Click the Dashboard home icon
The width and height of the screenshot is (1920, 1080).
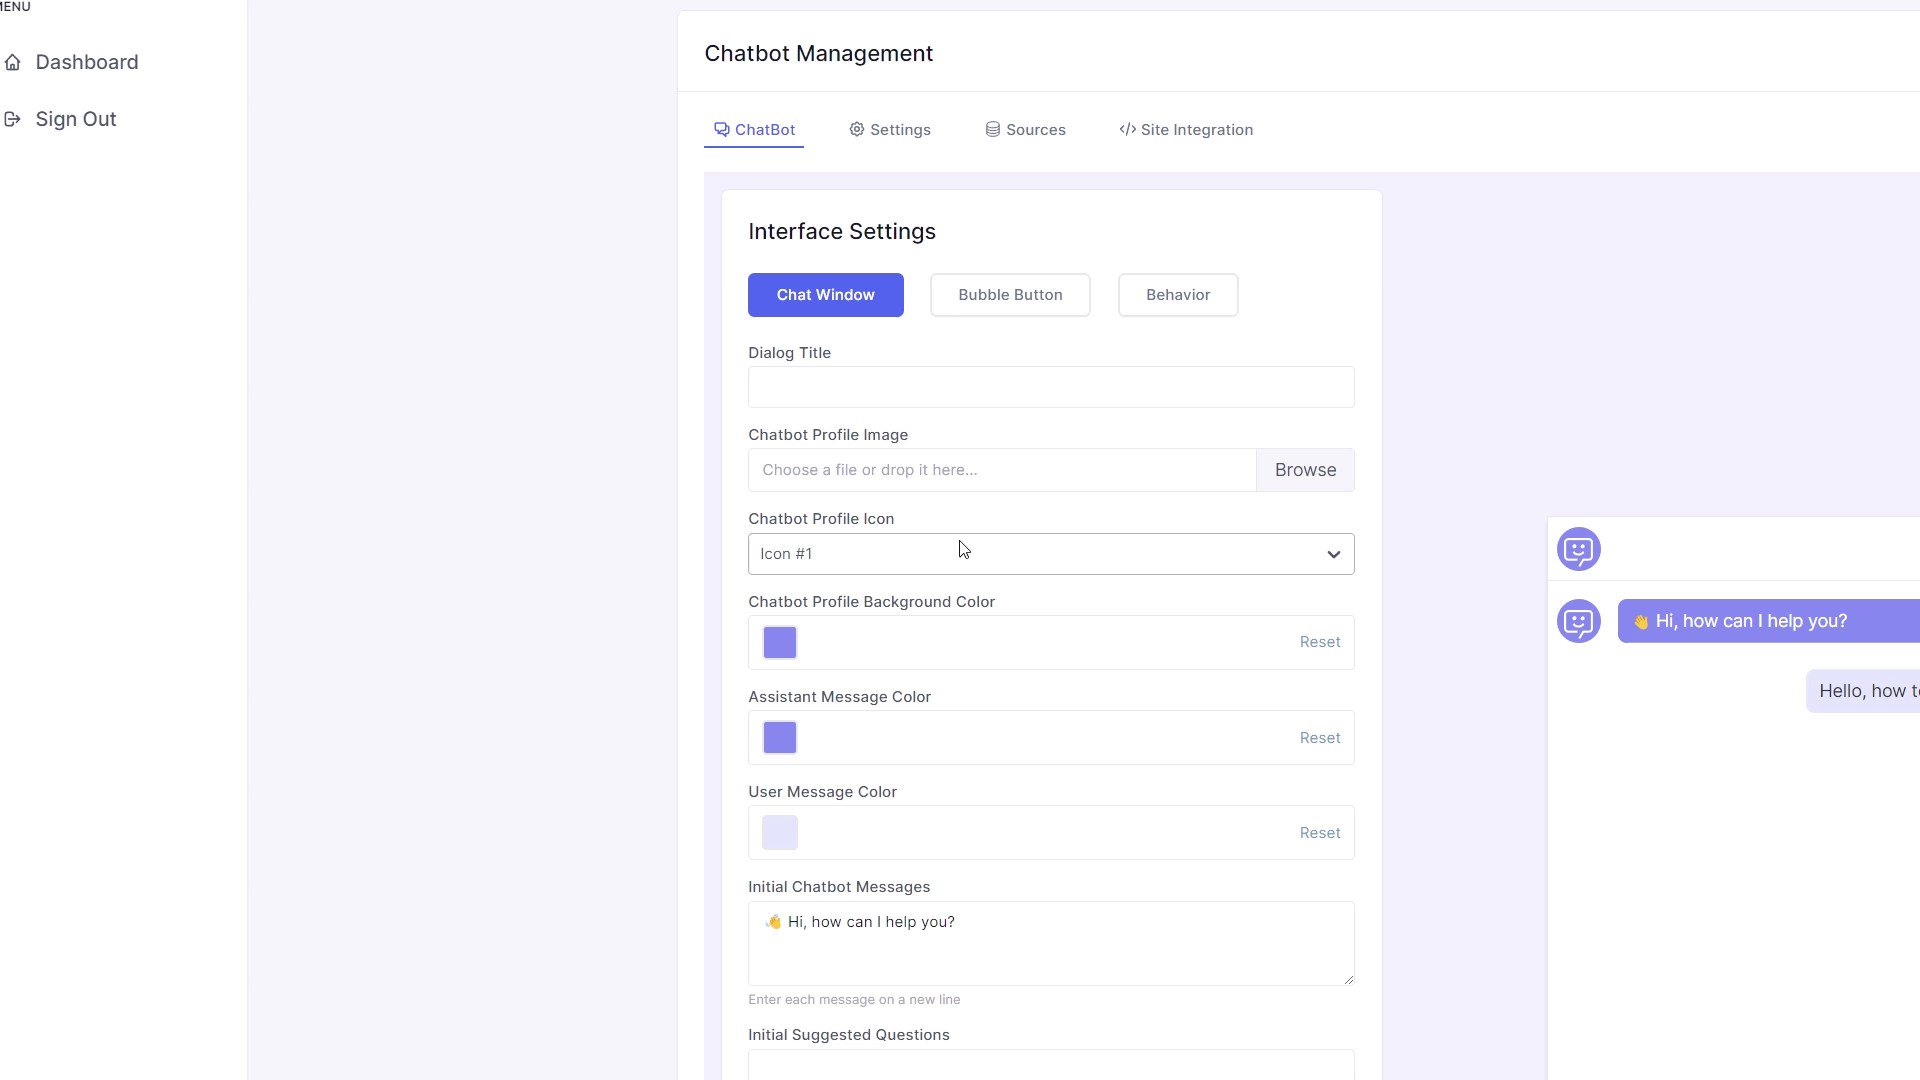(13, 63)
